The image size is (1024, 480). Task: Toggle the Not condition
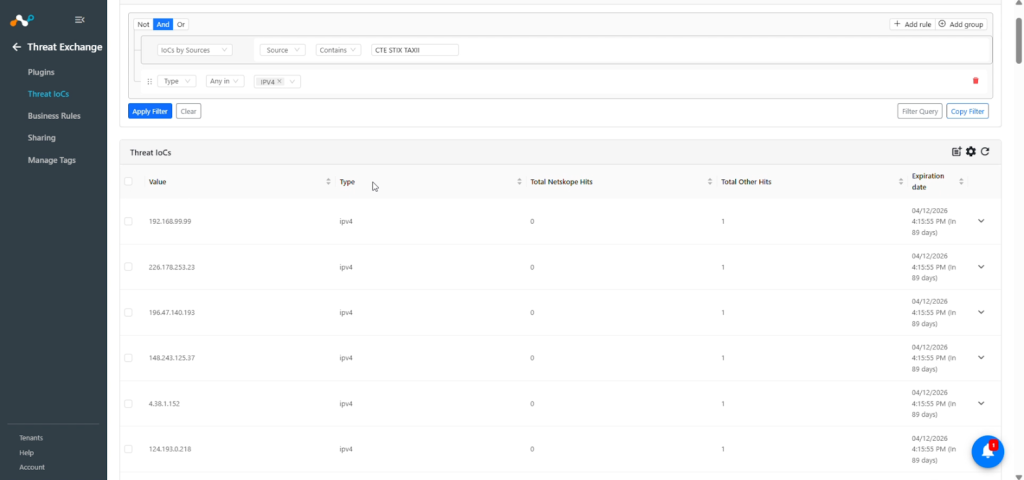[143, 24]
